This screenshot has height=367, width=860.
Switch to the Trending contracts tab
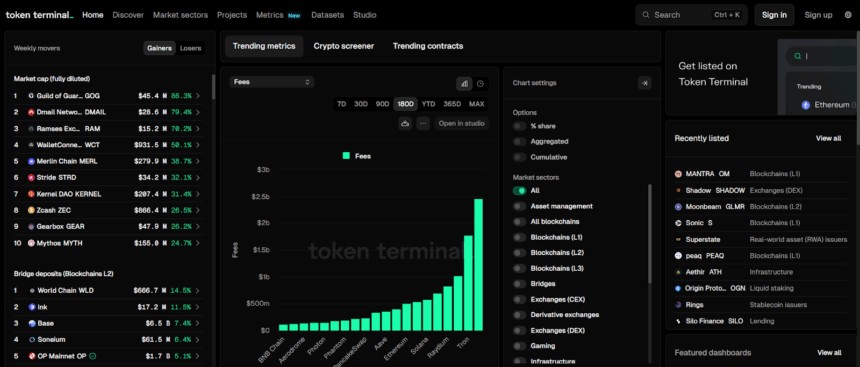(x=428, y=46)
